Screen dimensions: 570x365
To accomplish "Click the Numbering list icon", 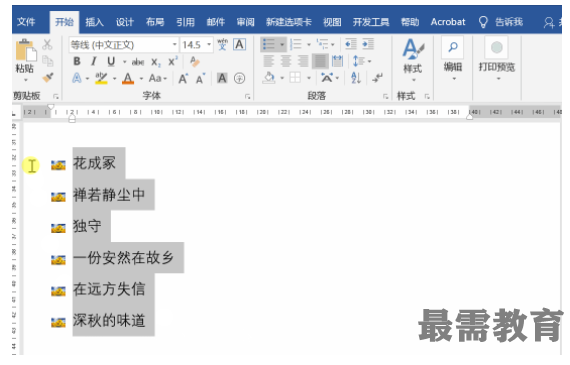I will [296, 44].
